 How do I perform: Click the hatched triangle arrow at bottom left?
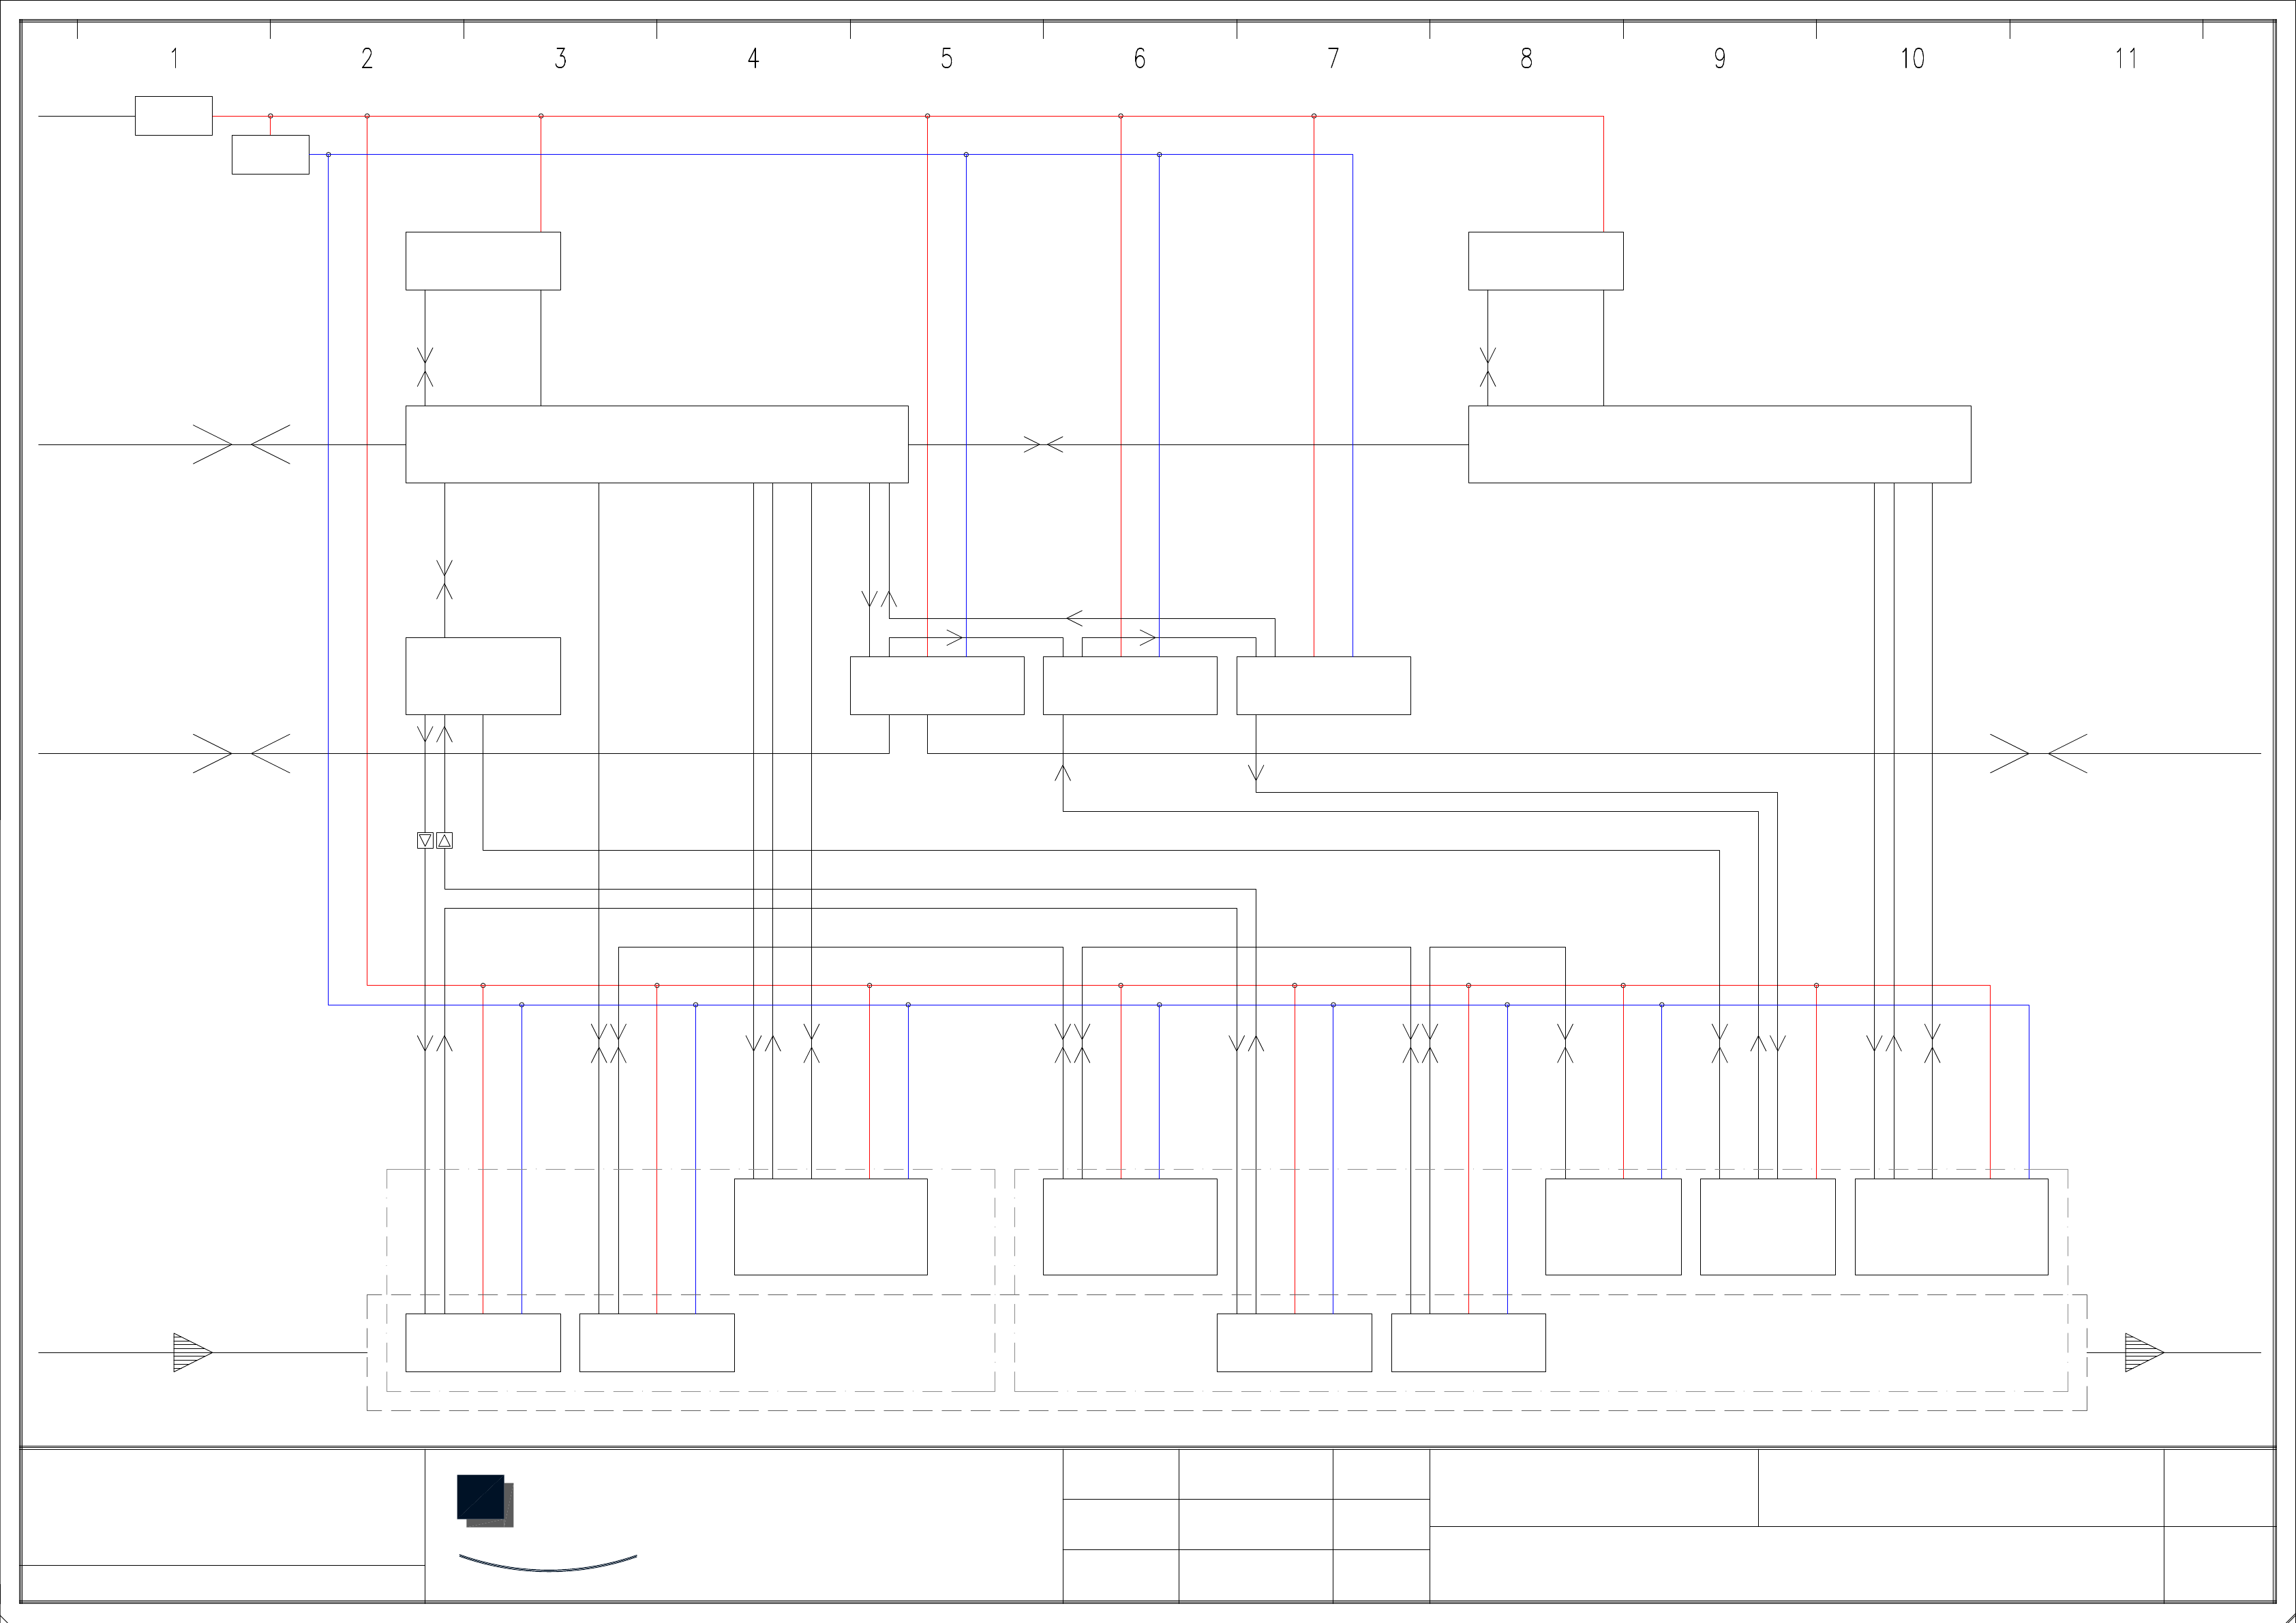pyautogui.click(x=191, y=1352)
